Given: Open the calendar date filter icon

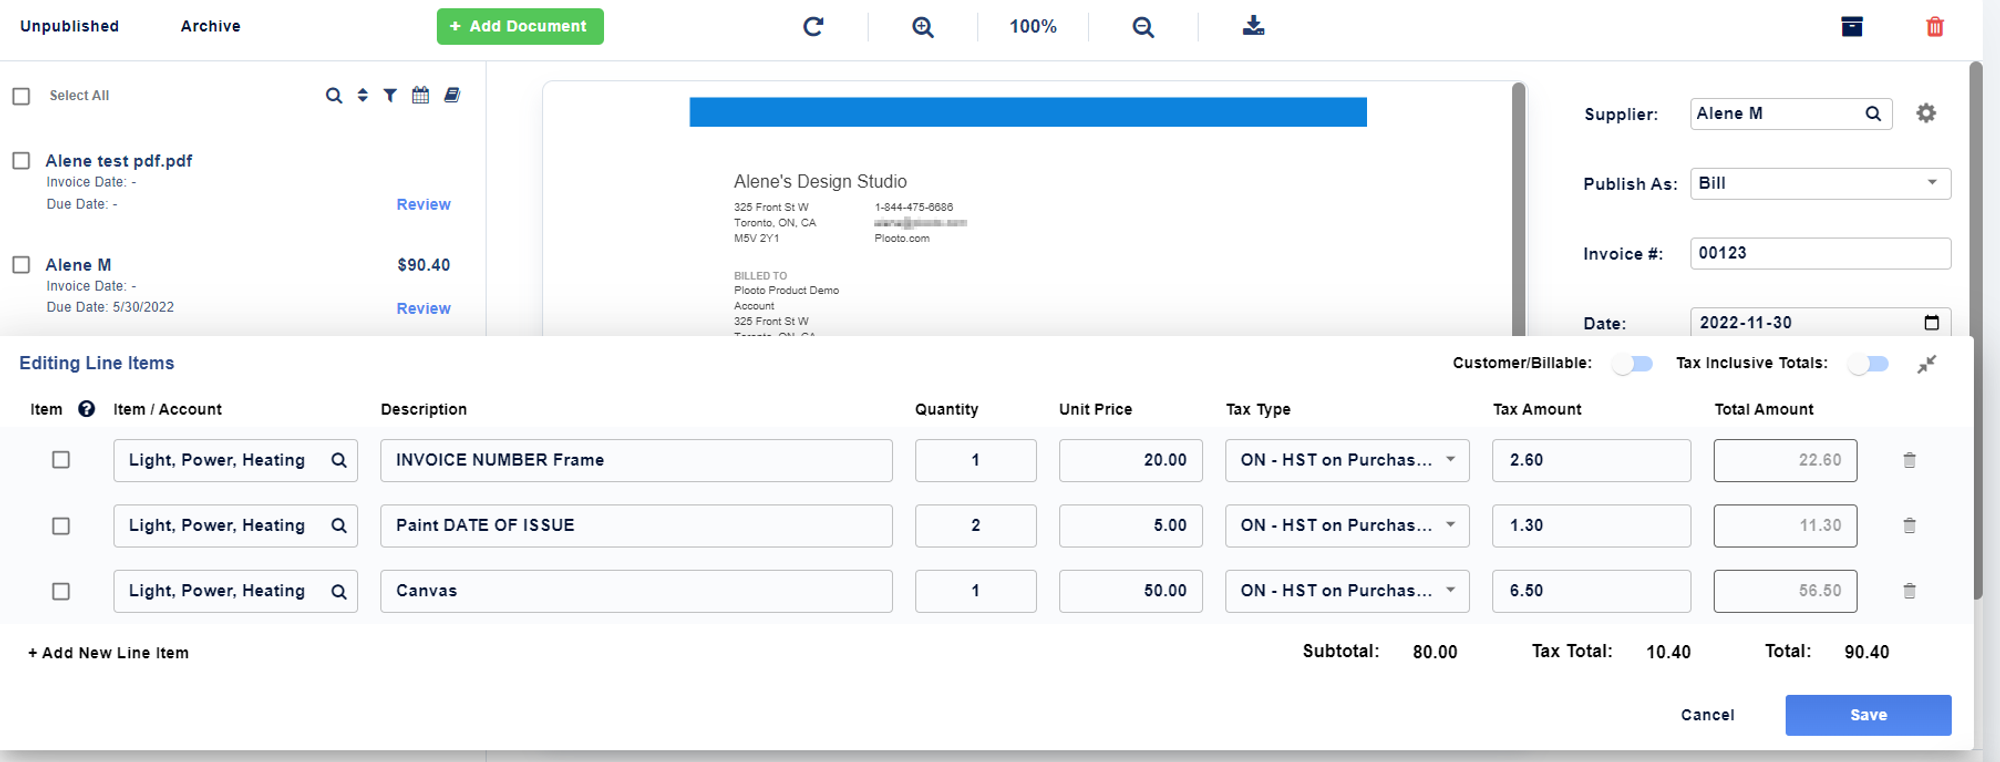Looking at the screenshot, I should click(421, 95).
